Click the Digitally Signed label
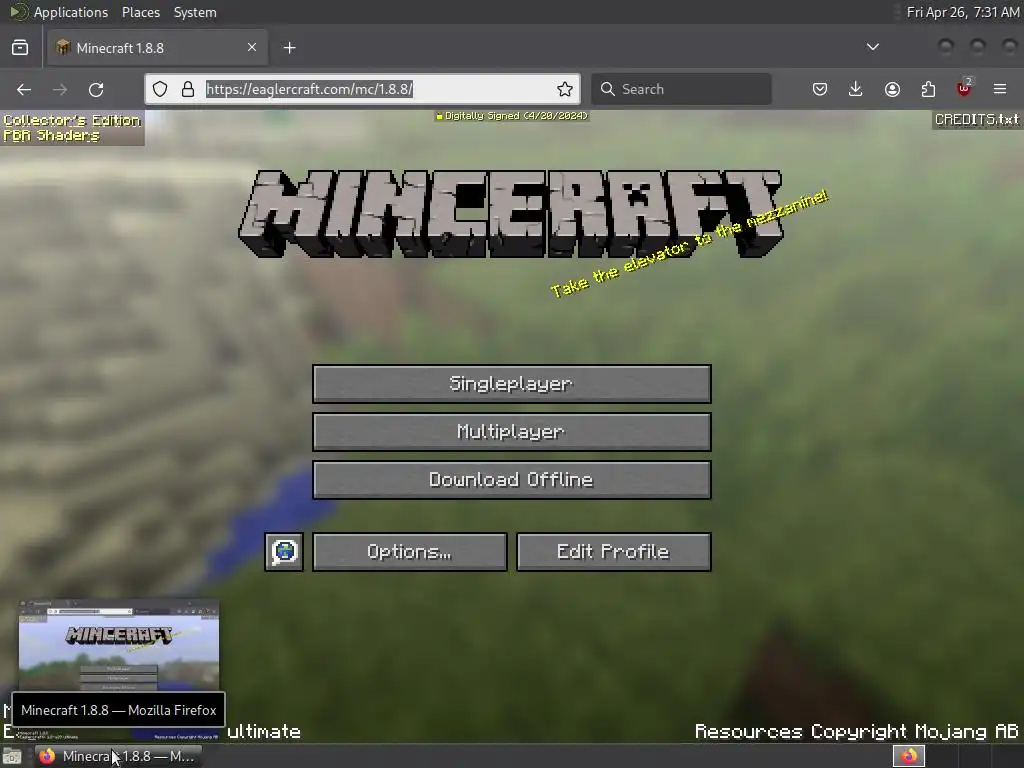 (x=512, y=116)
